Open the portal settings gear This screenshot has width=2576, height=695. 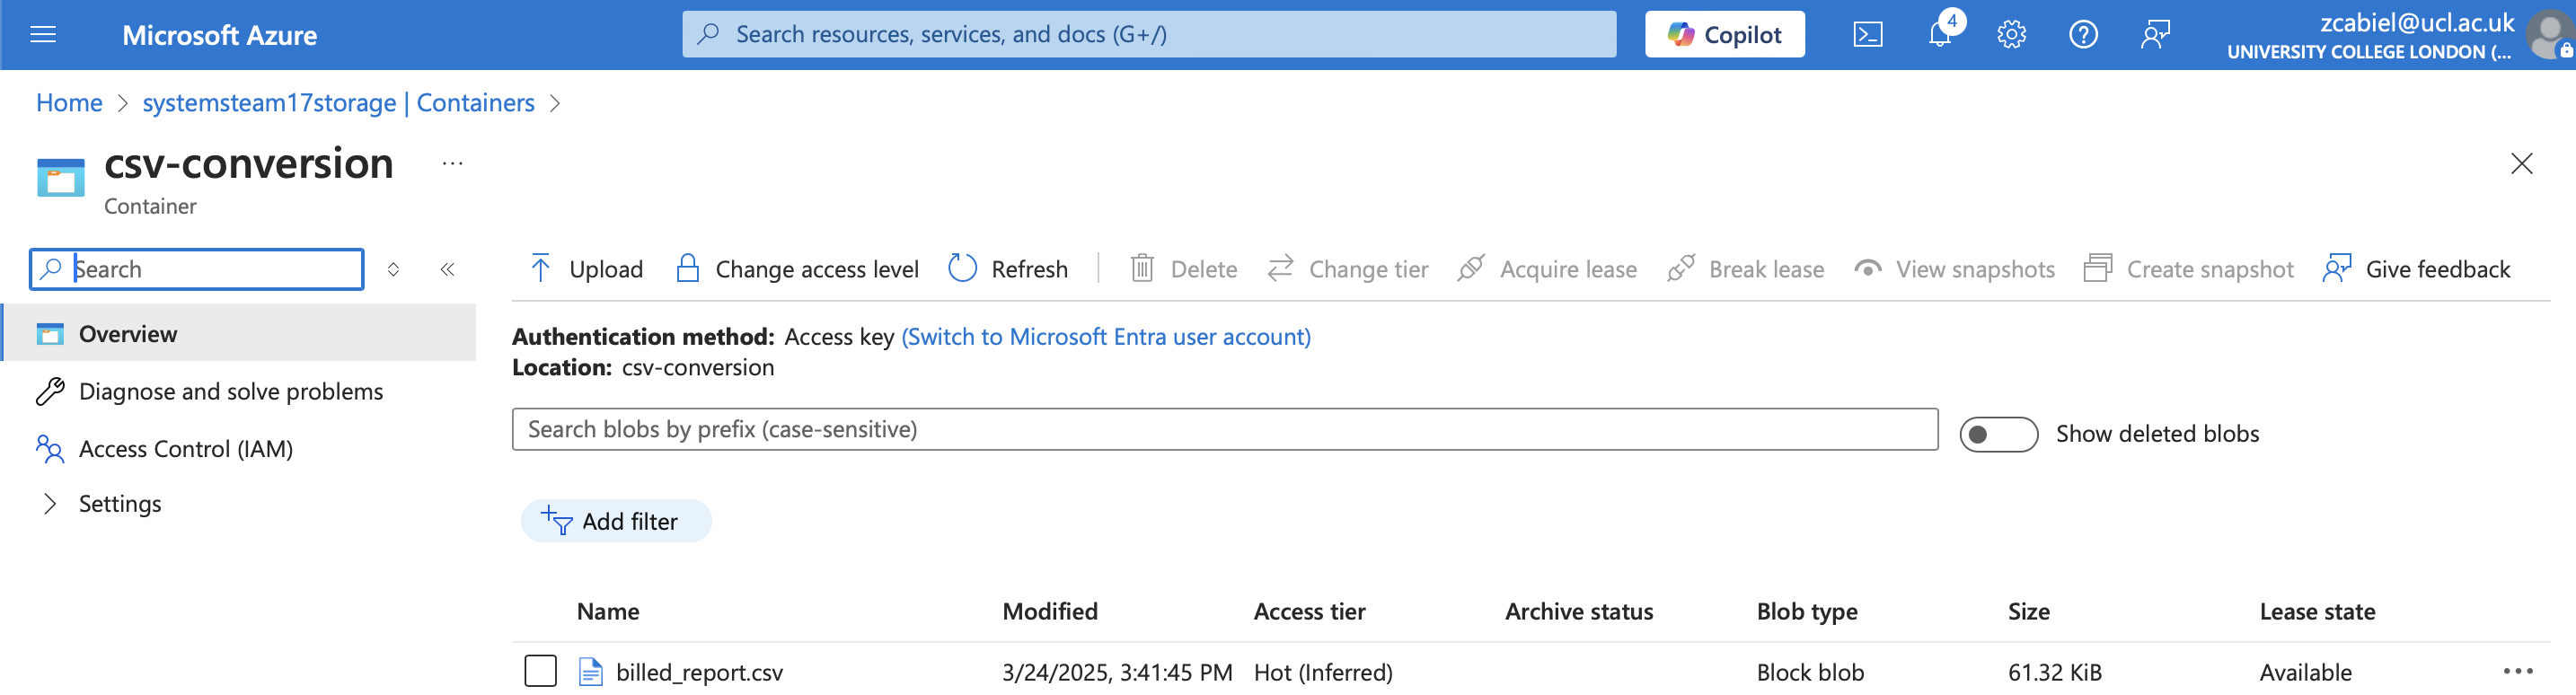tap(2011, 35)
